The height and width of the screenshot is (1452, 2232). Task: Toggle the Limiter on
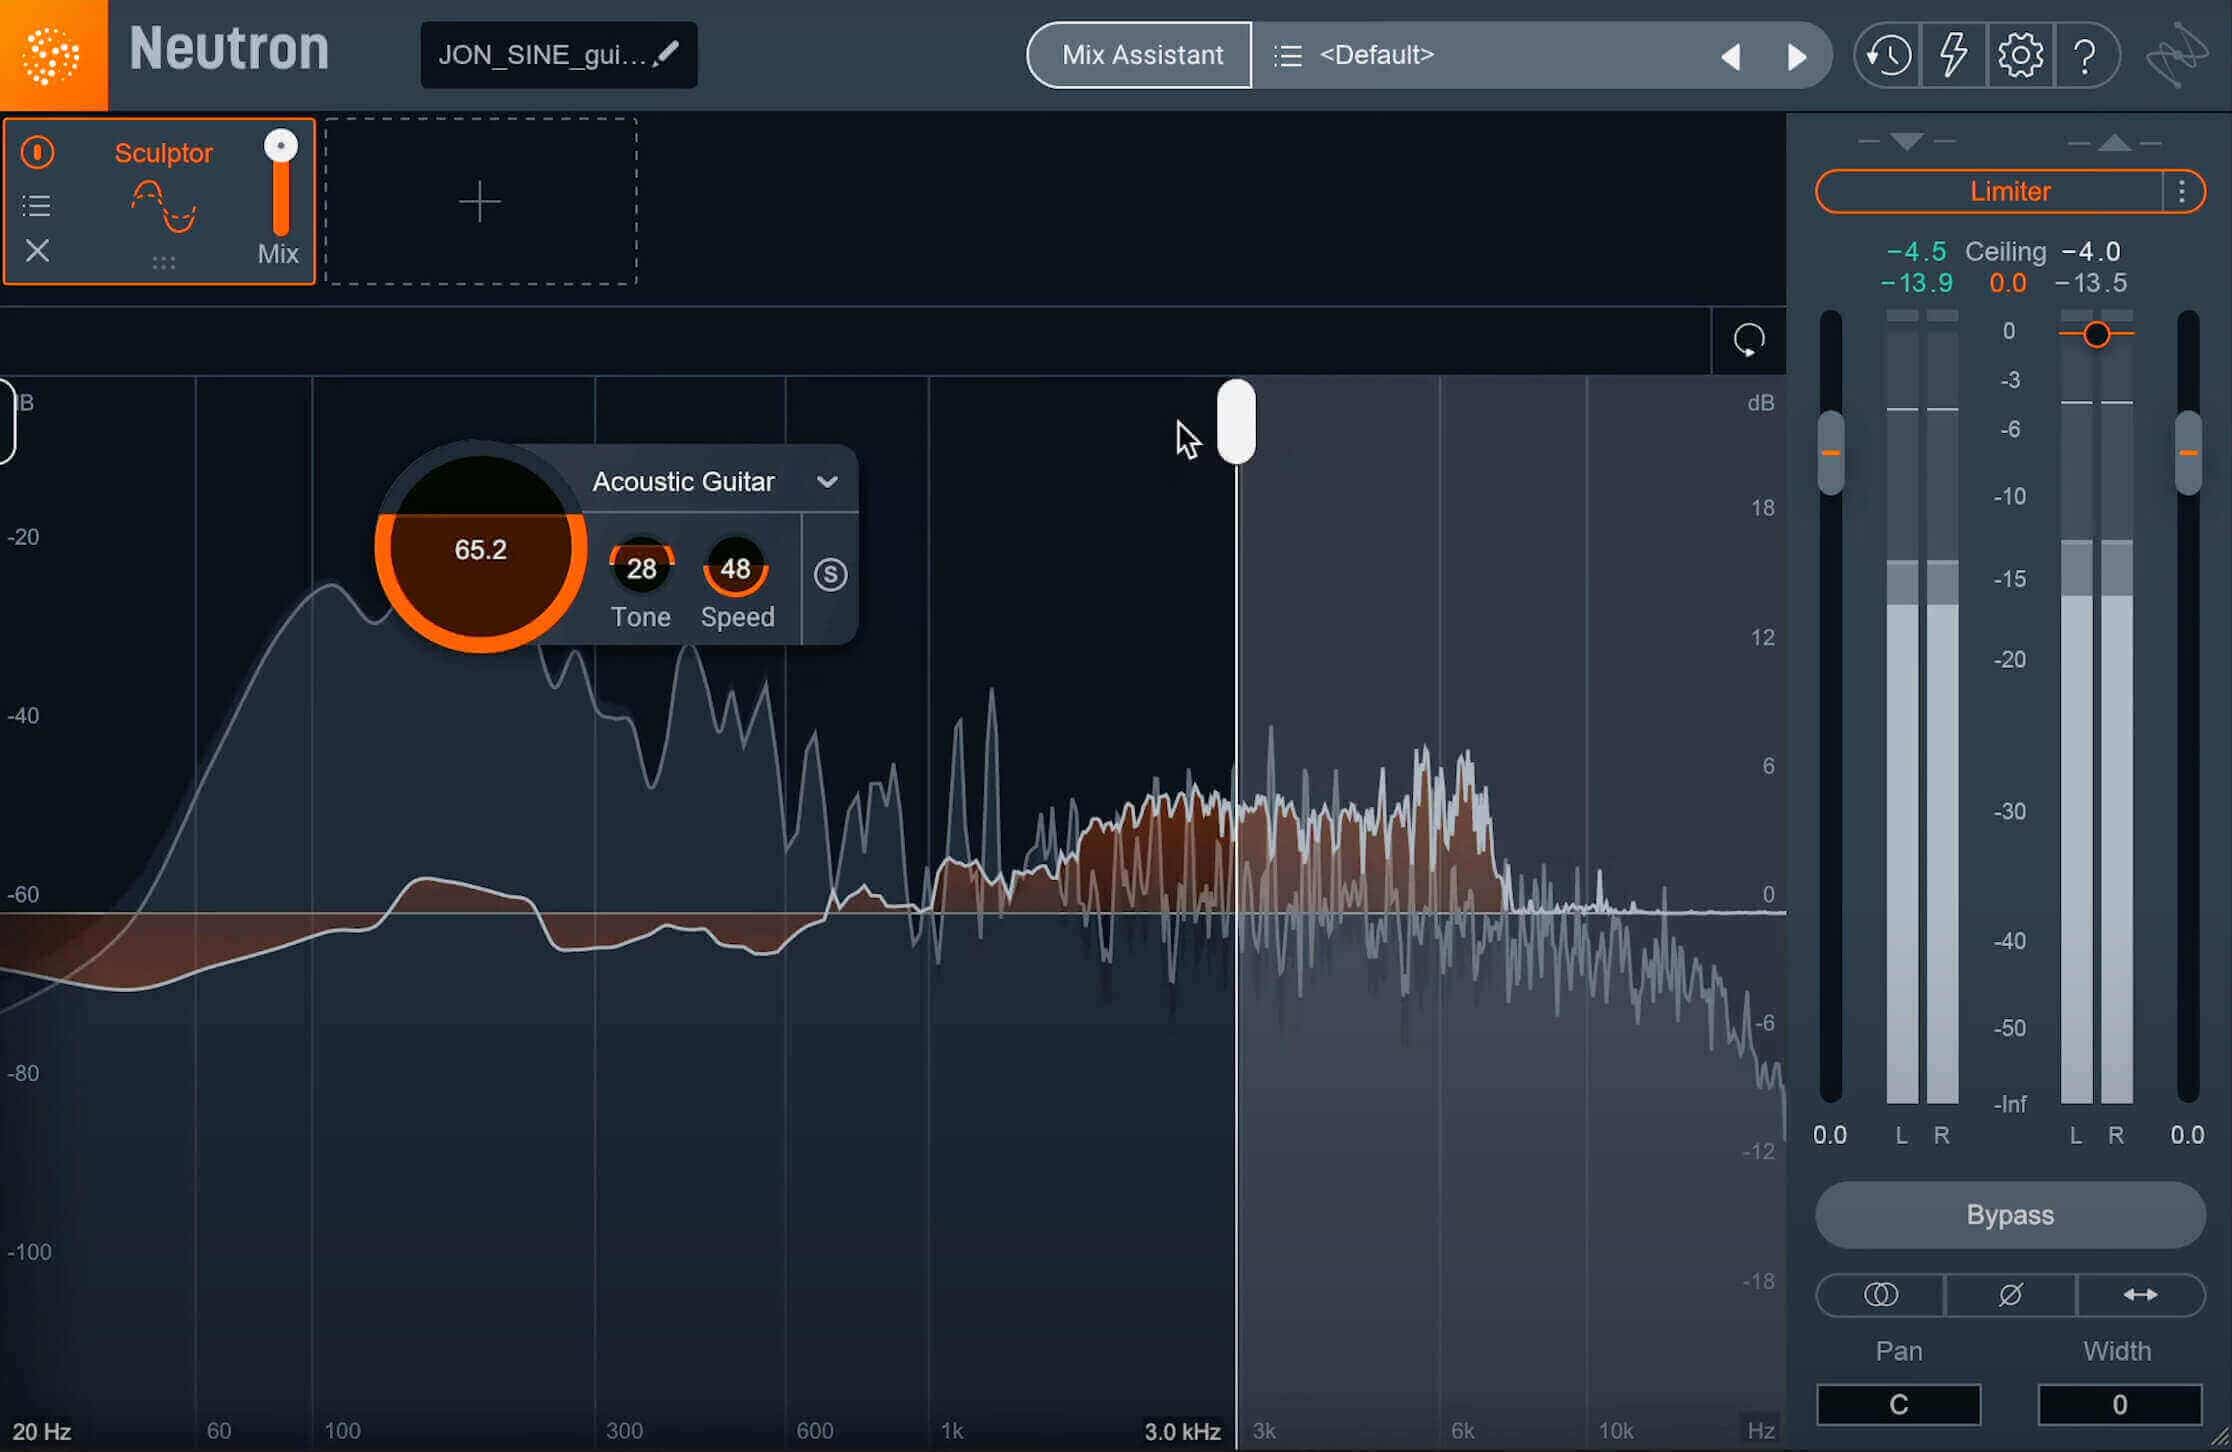click(1989, 191)
